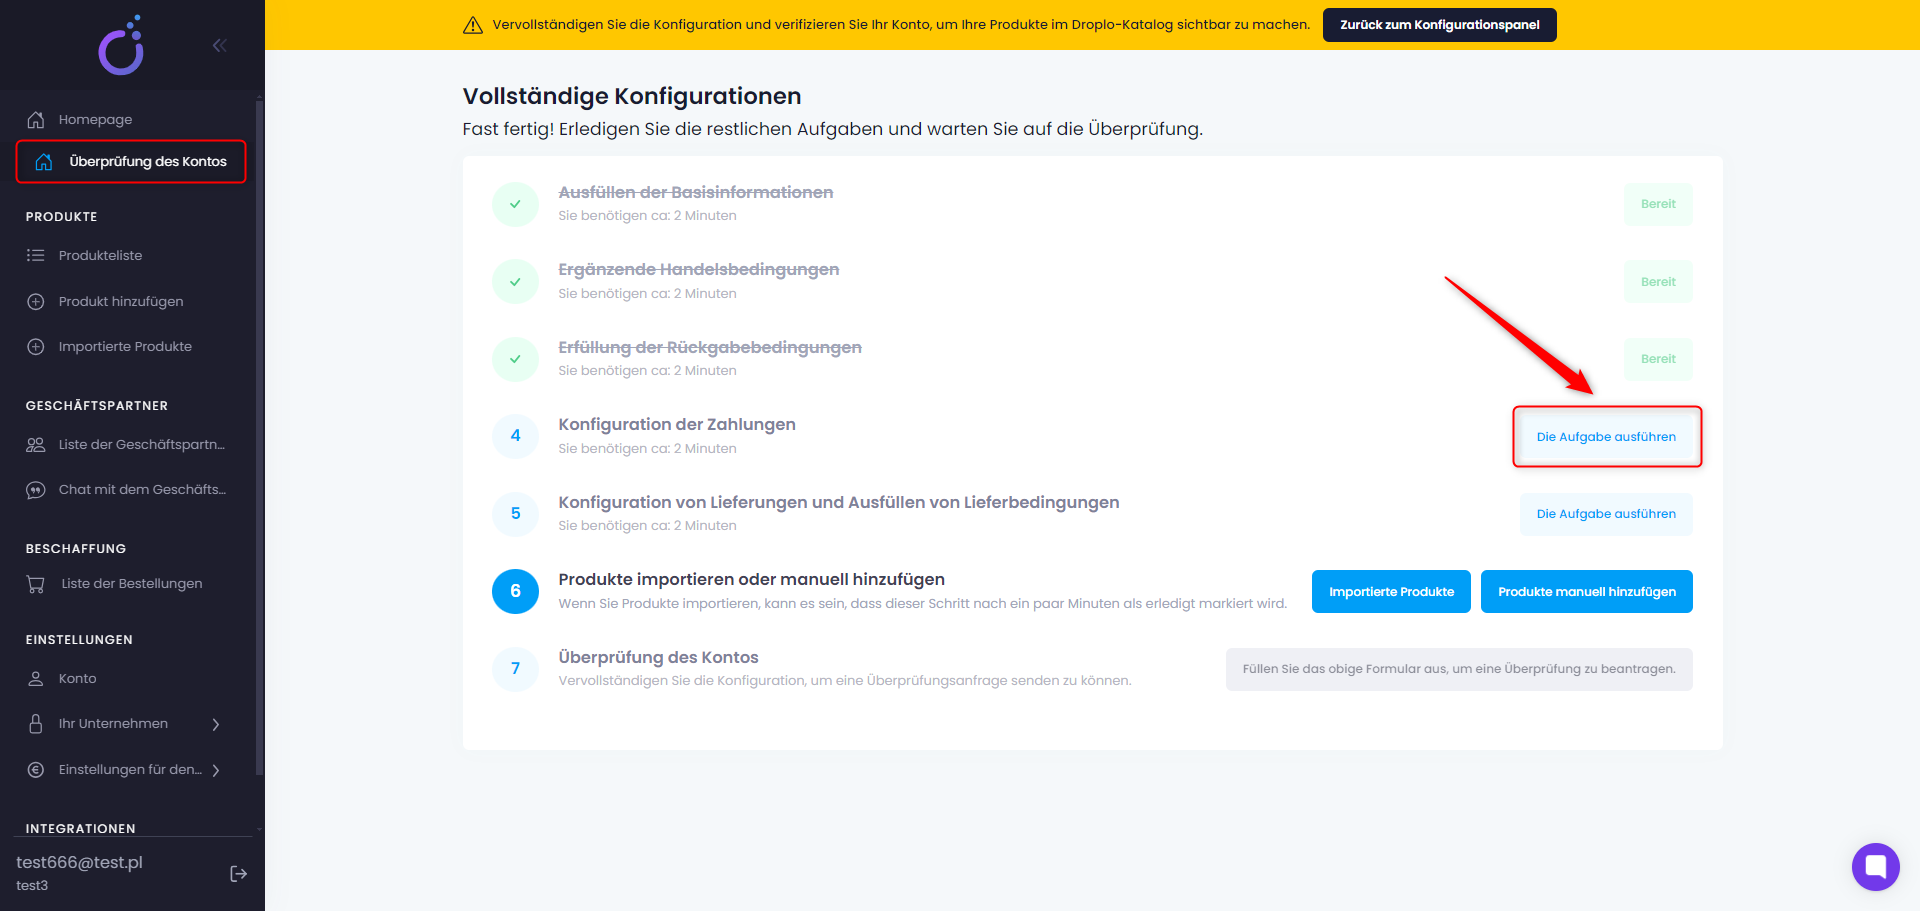Click test666@test.pl account email
Viewport: 1920px width, 911px height.
(79, 862)
